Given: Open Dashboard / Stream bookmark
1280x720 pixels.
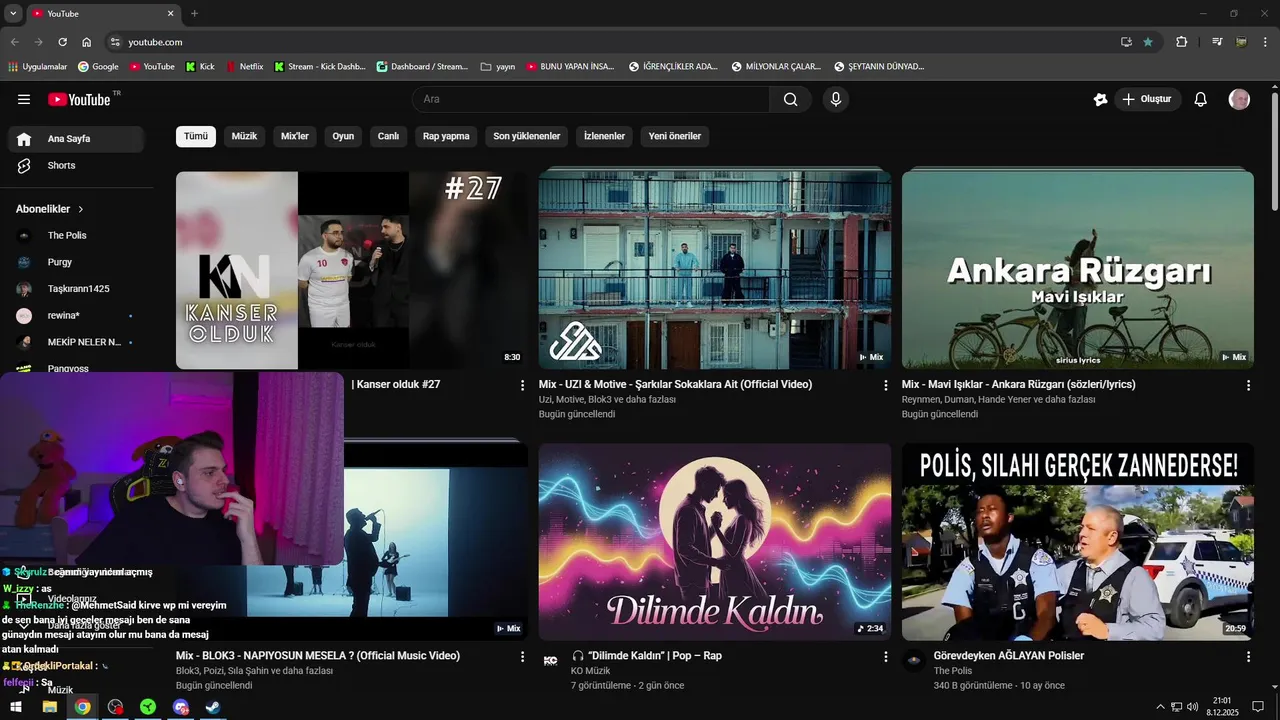Looking at the screenshot, I should point(422,67).
